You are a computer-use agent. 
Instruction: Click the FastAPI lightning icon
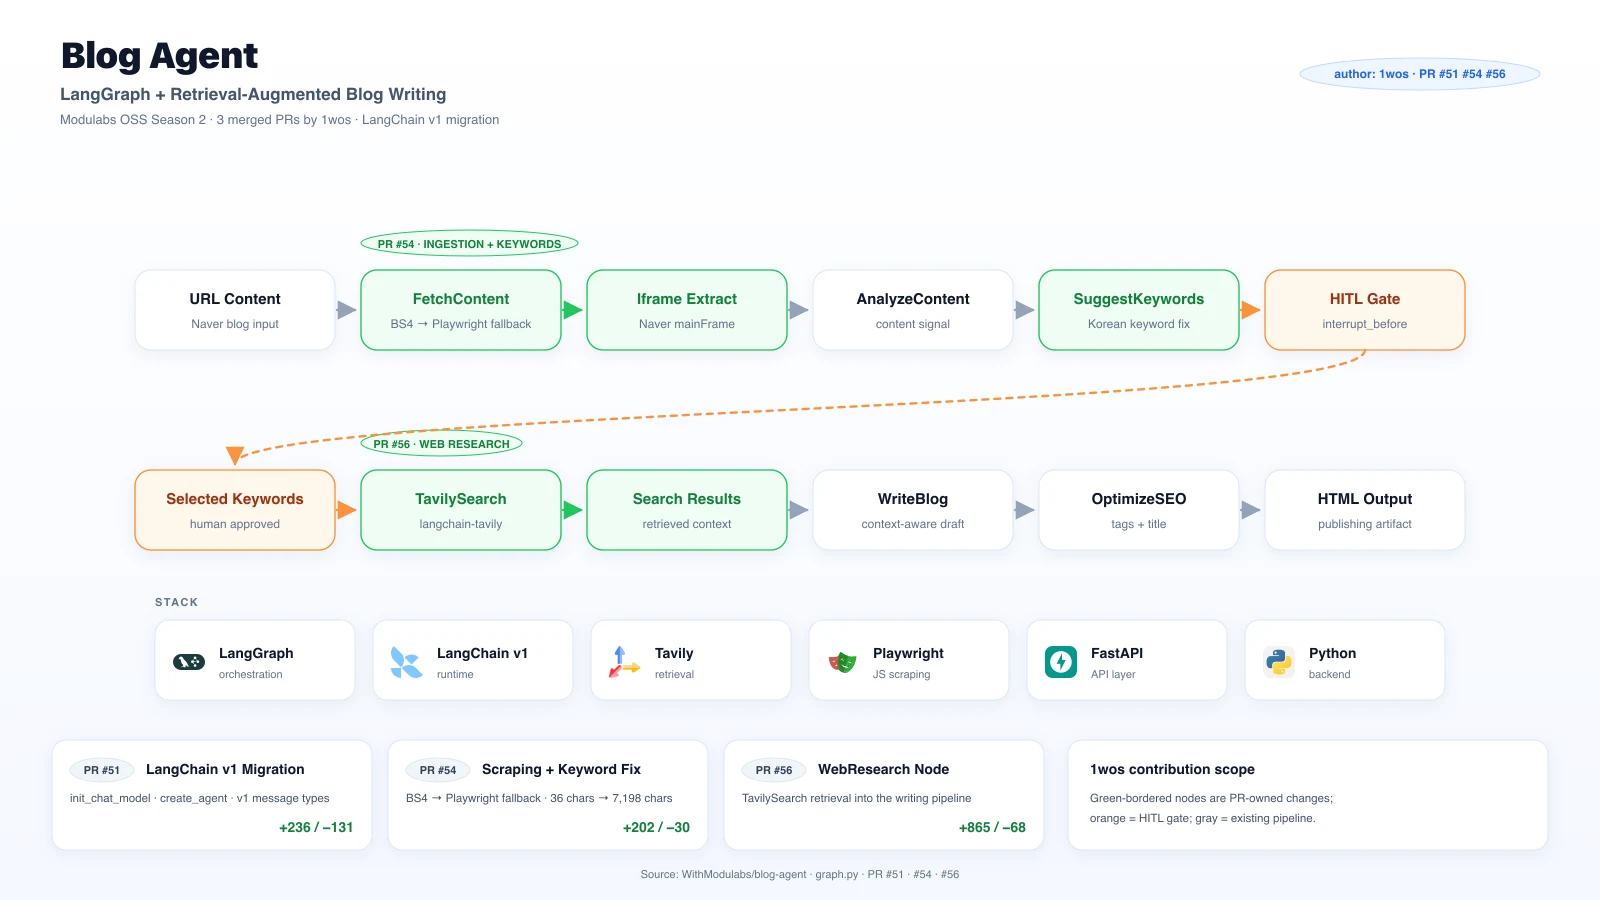point(1061,662)
